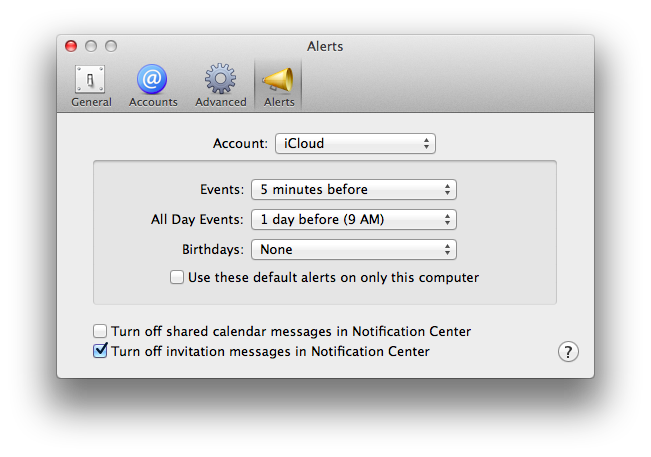Open the General preferences pane
This screenshot has width=651, height=457.
91,86
